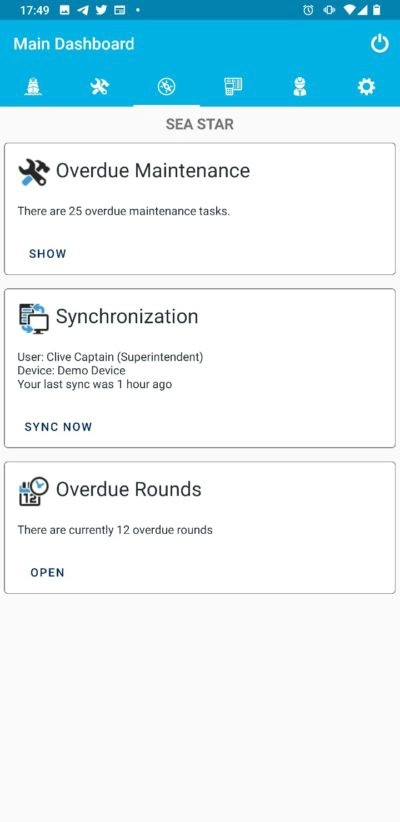Click the Overdue Rounds calendar clock icon
400x822 pixels.
click(34, 491)
